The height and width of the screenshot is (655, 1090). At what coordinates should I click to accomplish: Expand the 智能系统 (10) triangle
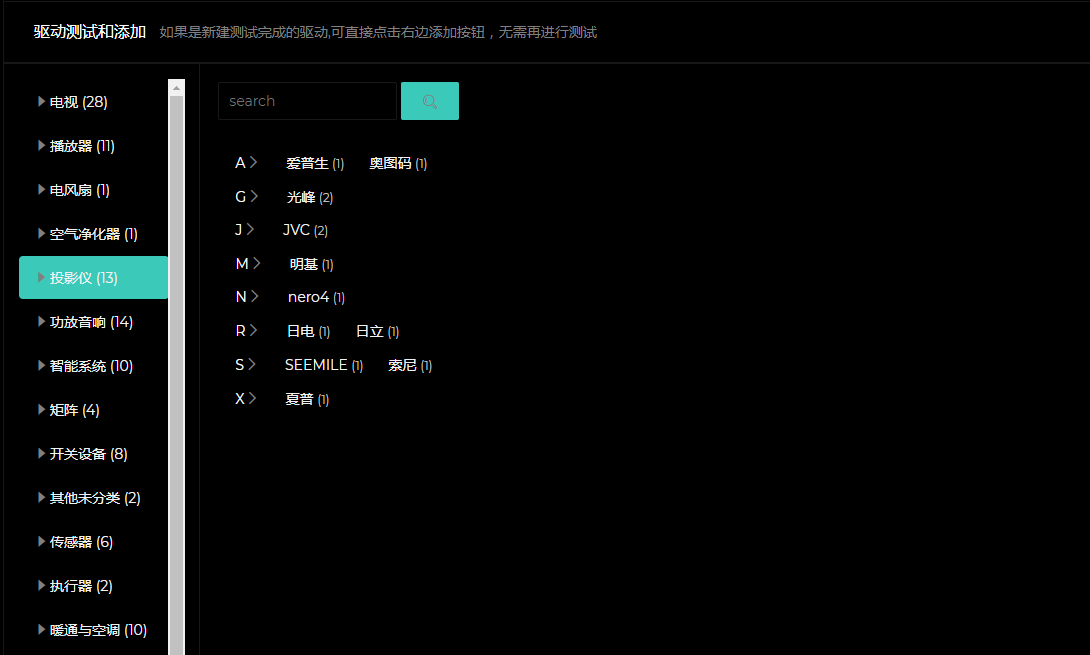[x=41, y=366]
